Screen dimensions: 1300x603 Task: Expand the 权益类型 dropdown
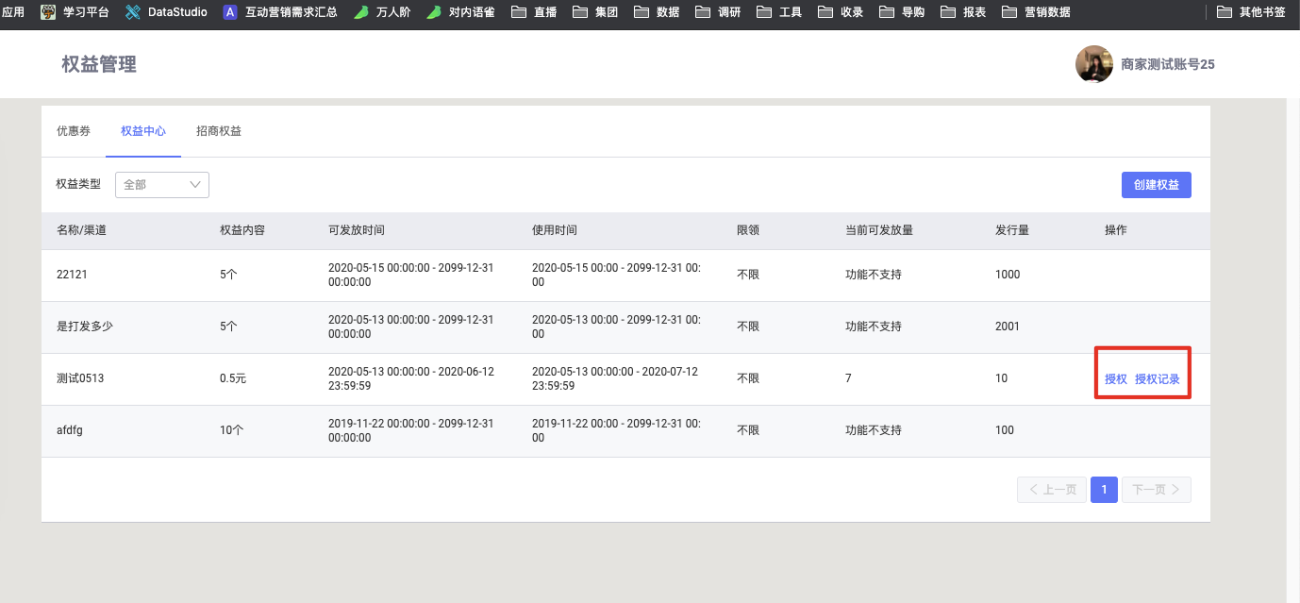coord(162,184)
